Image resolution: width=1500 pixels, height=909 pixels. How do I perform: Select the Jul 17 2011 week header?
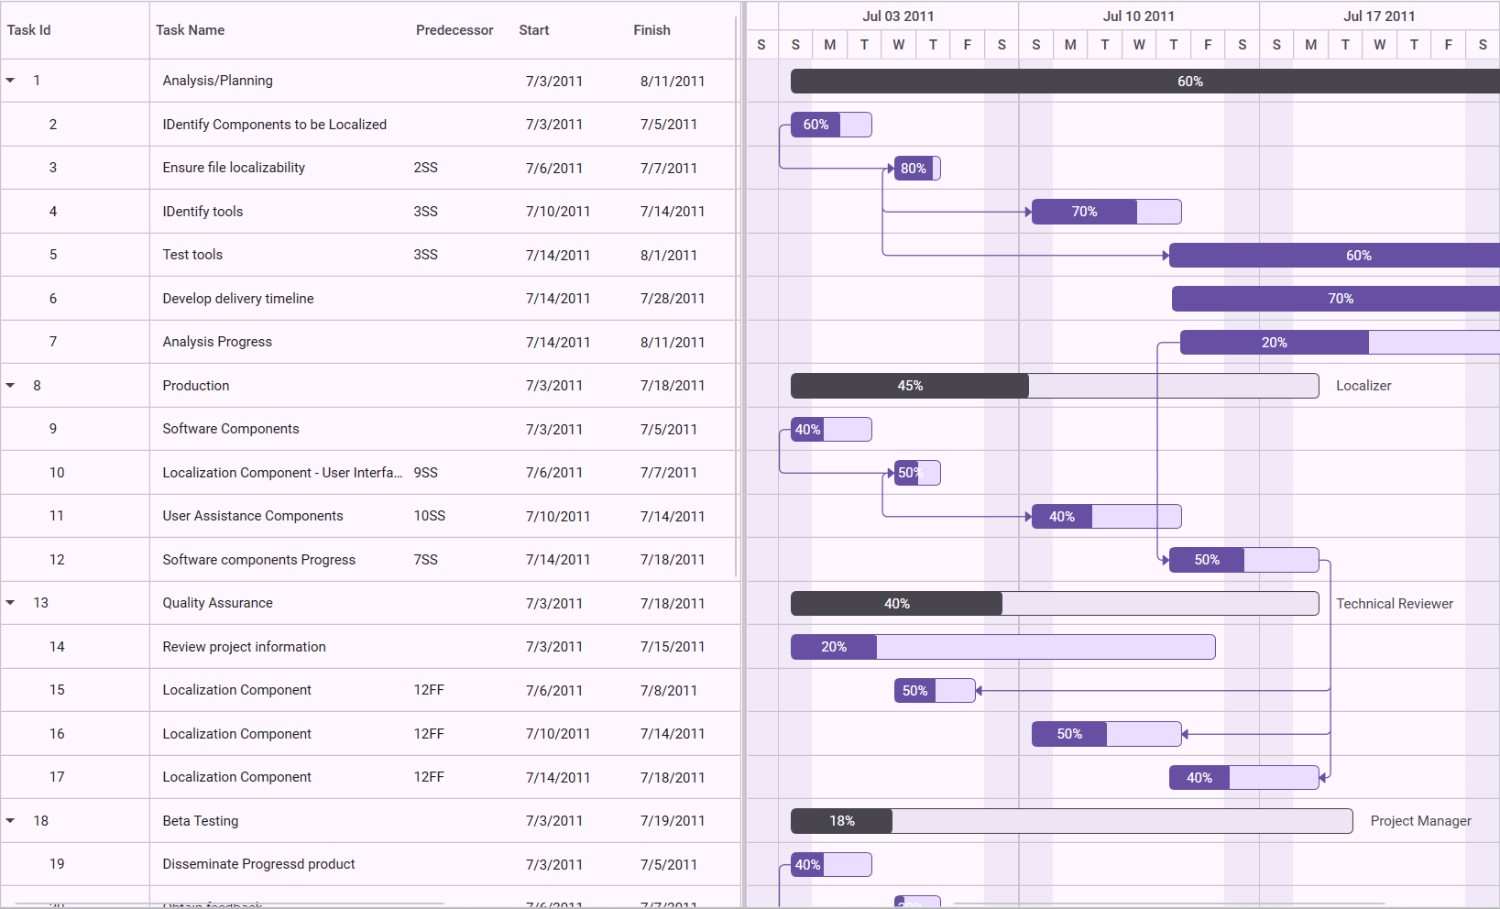(x=1379, y=16)
